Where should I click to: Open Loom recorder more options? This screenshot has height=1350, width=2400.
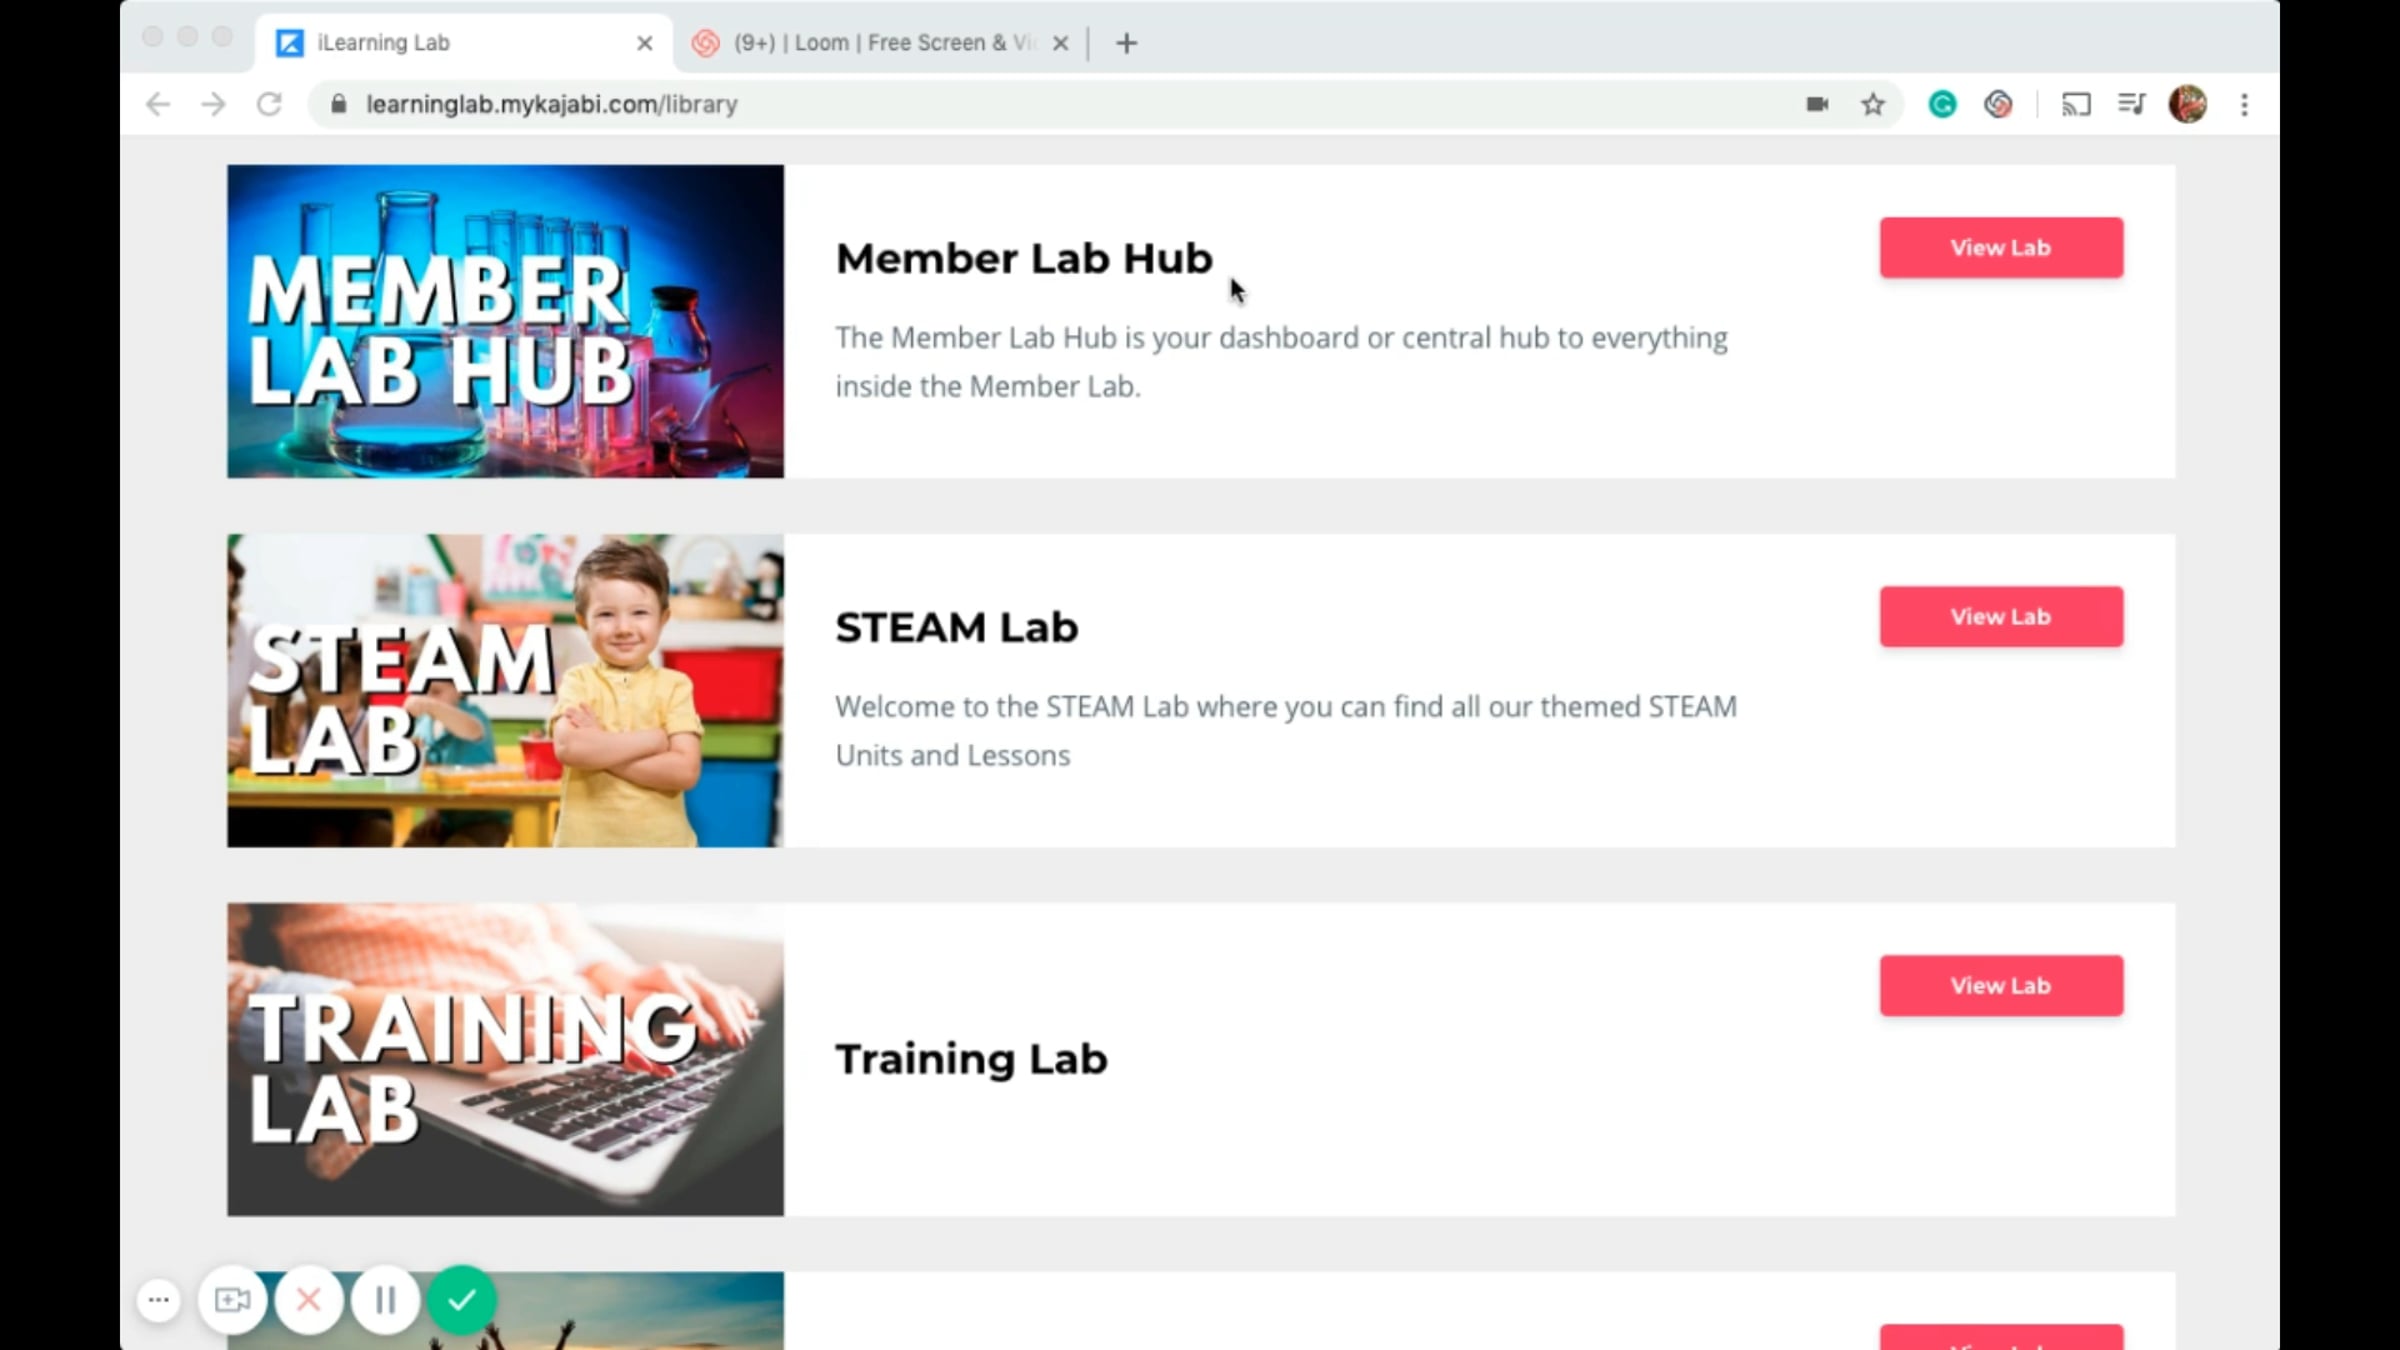click(158, 1300)
